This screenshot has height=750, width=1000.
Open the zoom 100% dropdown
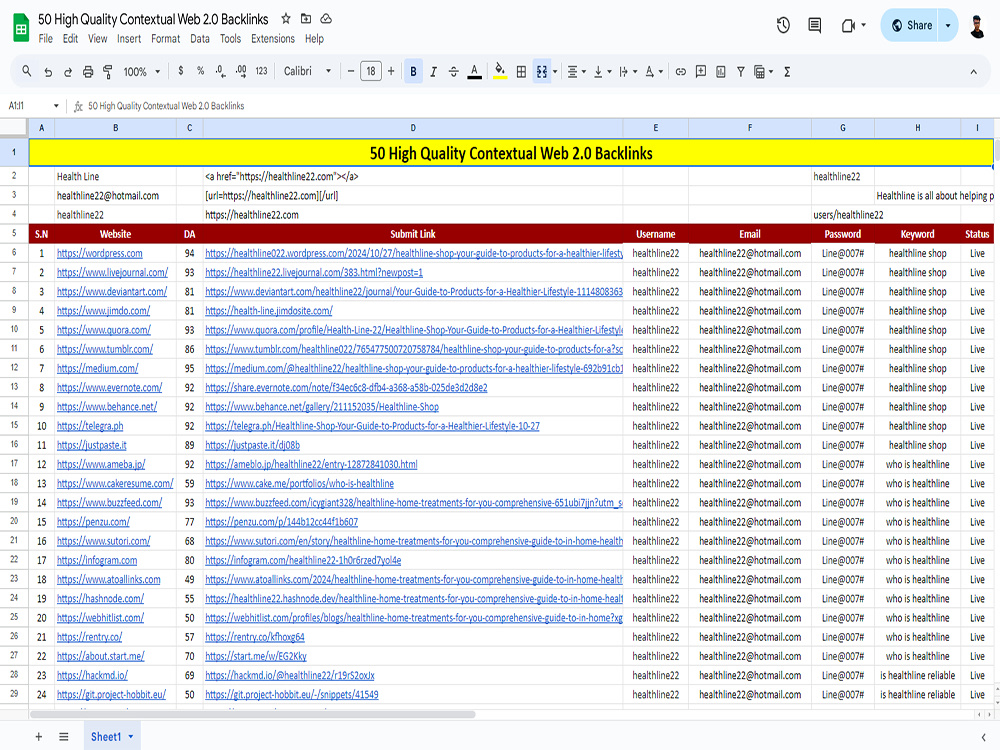[141, 72]
